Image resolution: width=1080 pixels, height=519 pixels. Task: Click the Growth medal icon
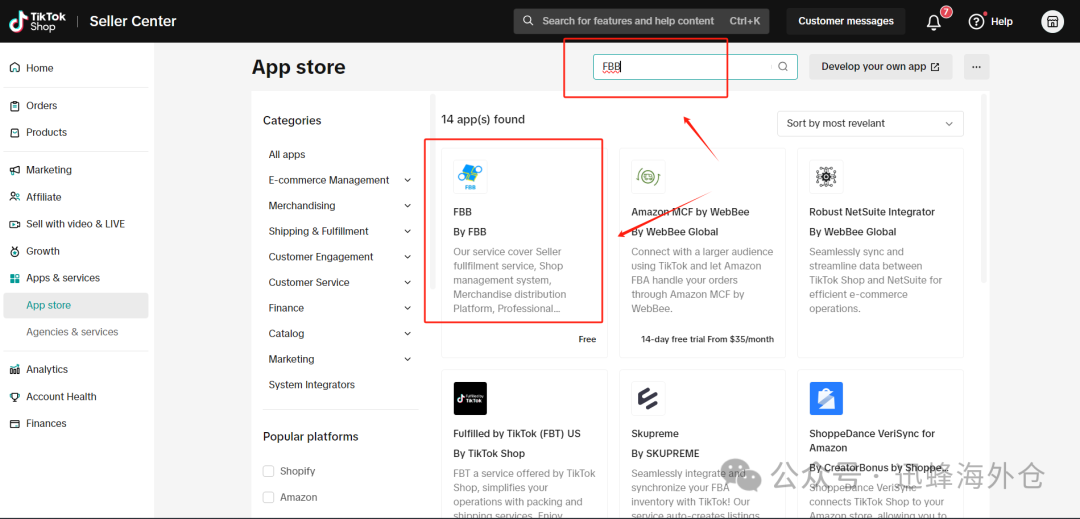coord(14,251)
